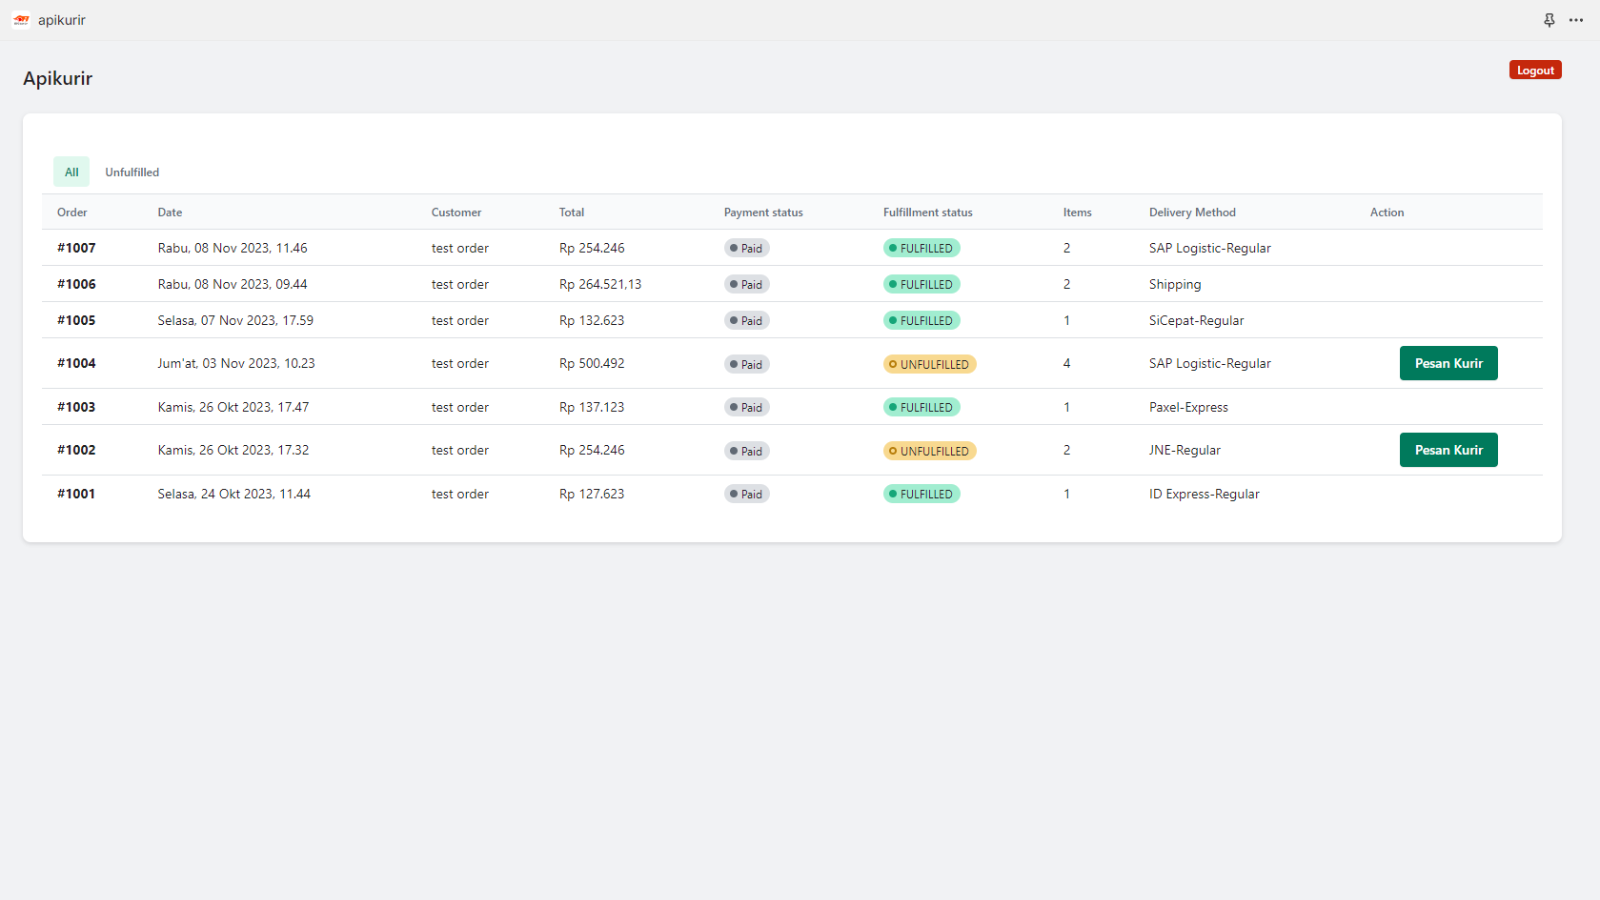Click date Selasa, 24 Okt 2023, 11.44
1600x900 pixels.
234,494
